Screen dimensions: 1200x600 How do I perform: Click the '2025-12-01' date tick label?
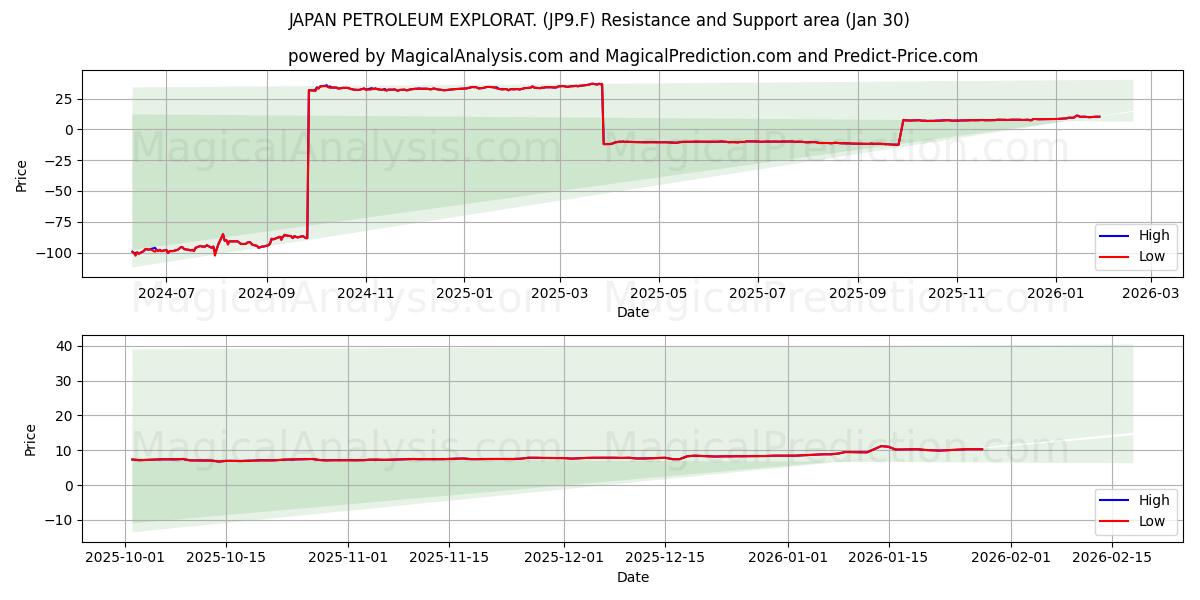coord(564,559)
